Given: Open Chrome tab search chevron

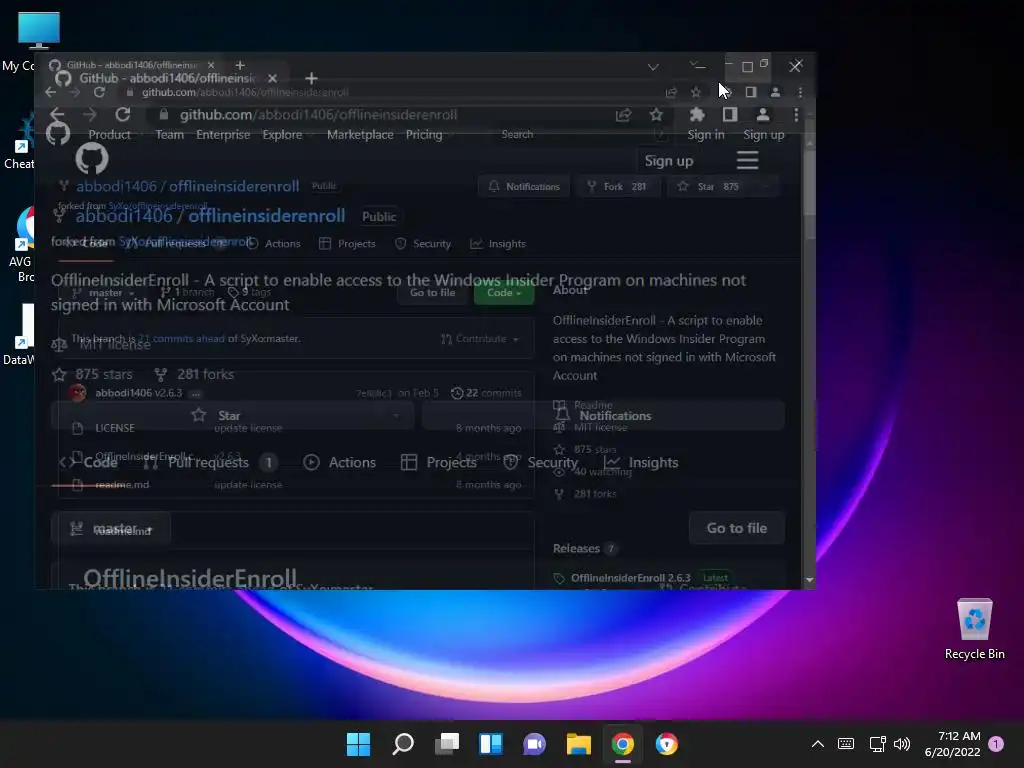Looking at the screenshot, I should click(x=653, y=67).
